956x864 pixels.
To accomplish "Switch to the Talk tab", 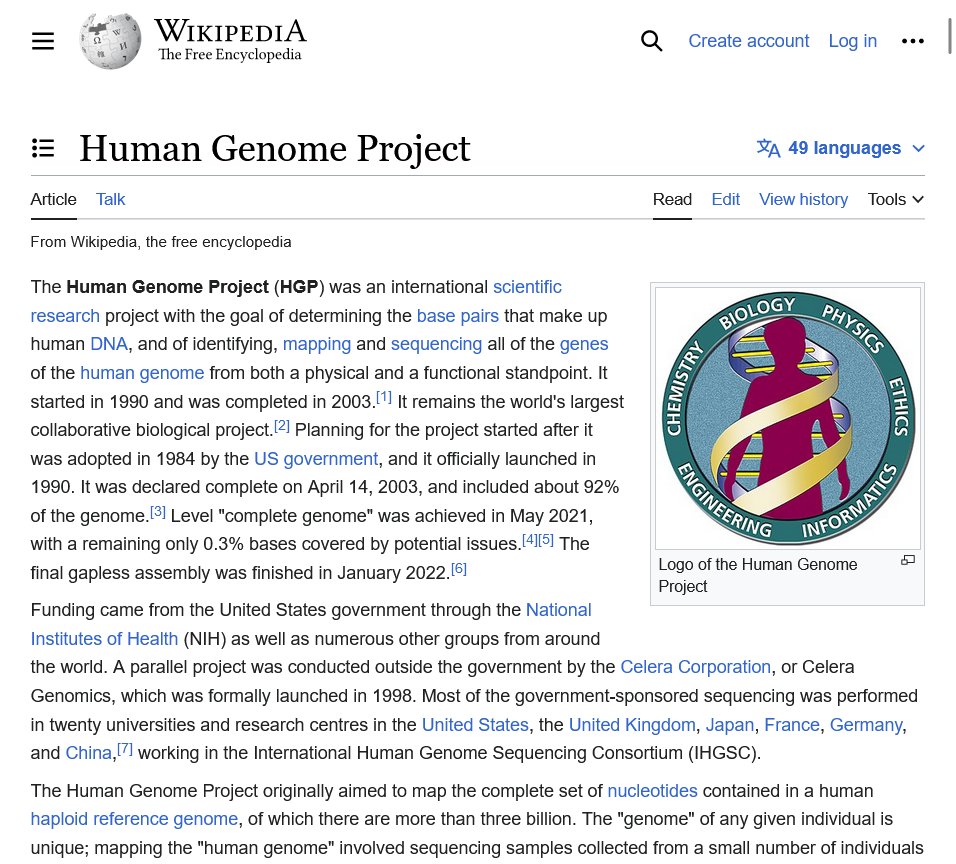I will tap(110, 199).
